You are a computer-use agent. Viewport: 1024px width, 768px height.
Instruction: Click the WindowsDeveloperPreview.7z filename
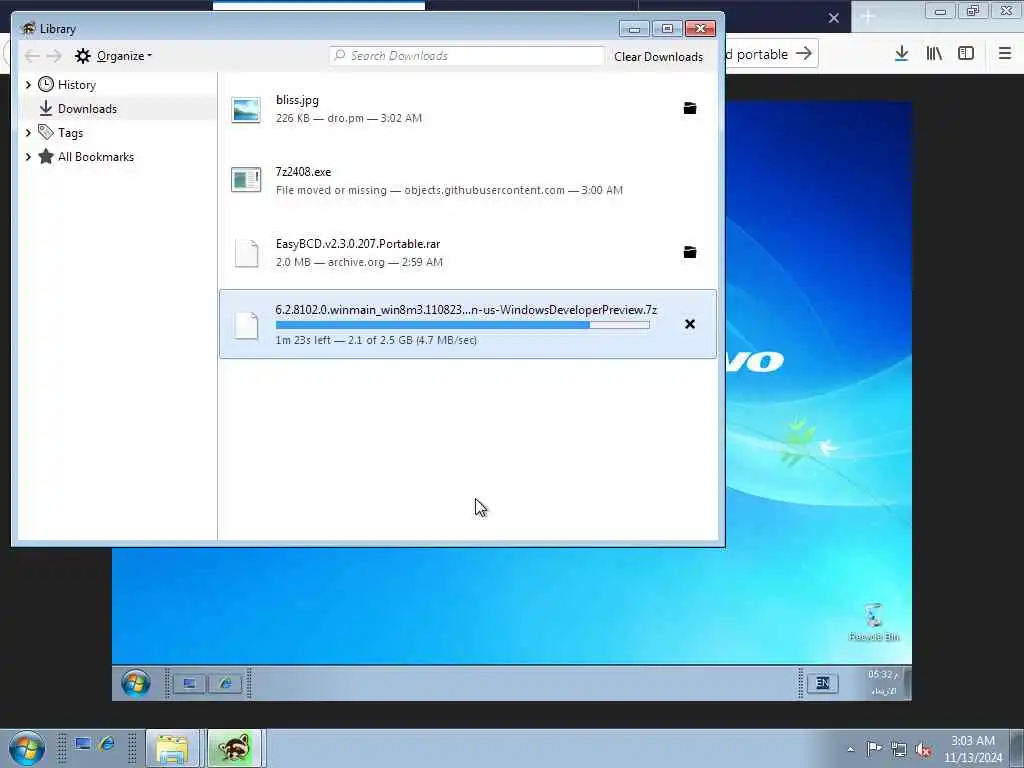point(466,310)
